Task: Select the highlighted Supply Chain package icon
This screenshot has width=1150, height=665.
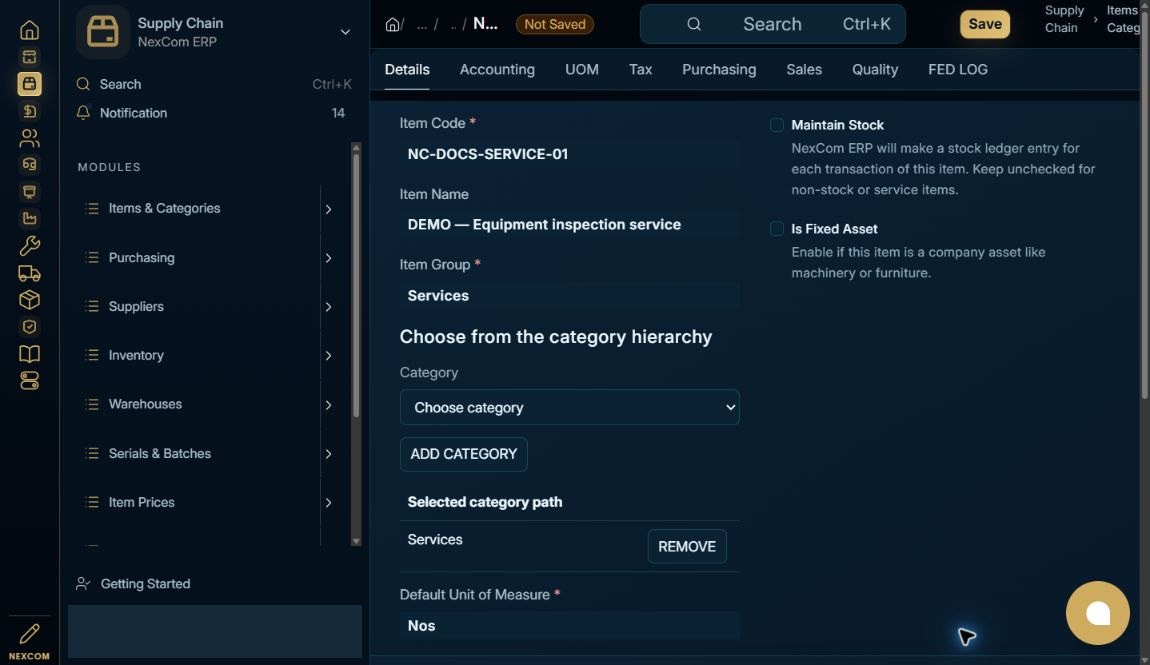Action: click(29, 84)
